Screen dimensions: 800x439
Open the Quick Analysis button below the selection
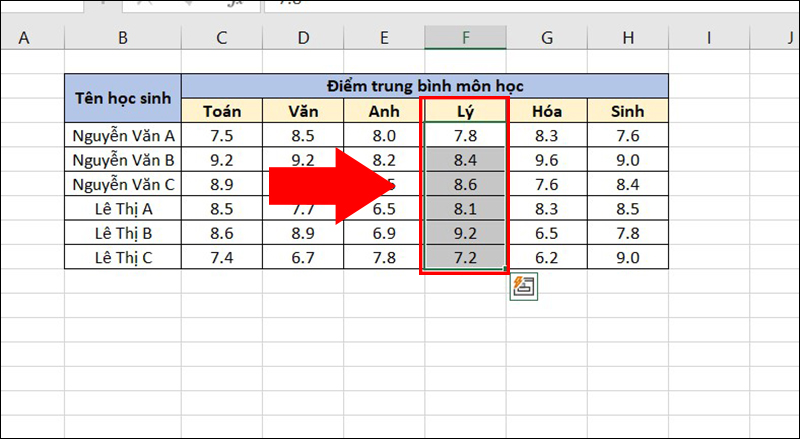click(523, 286)
